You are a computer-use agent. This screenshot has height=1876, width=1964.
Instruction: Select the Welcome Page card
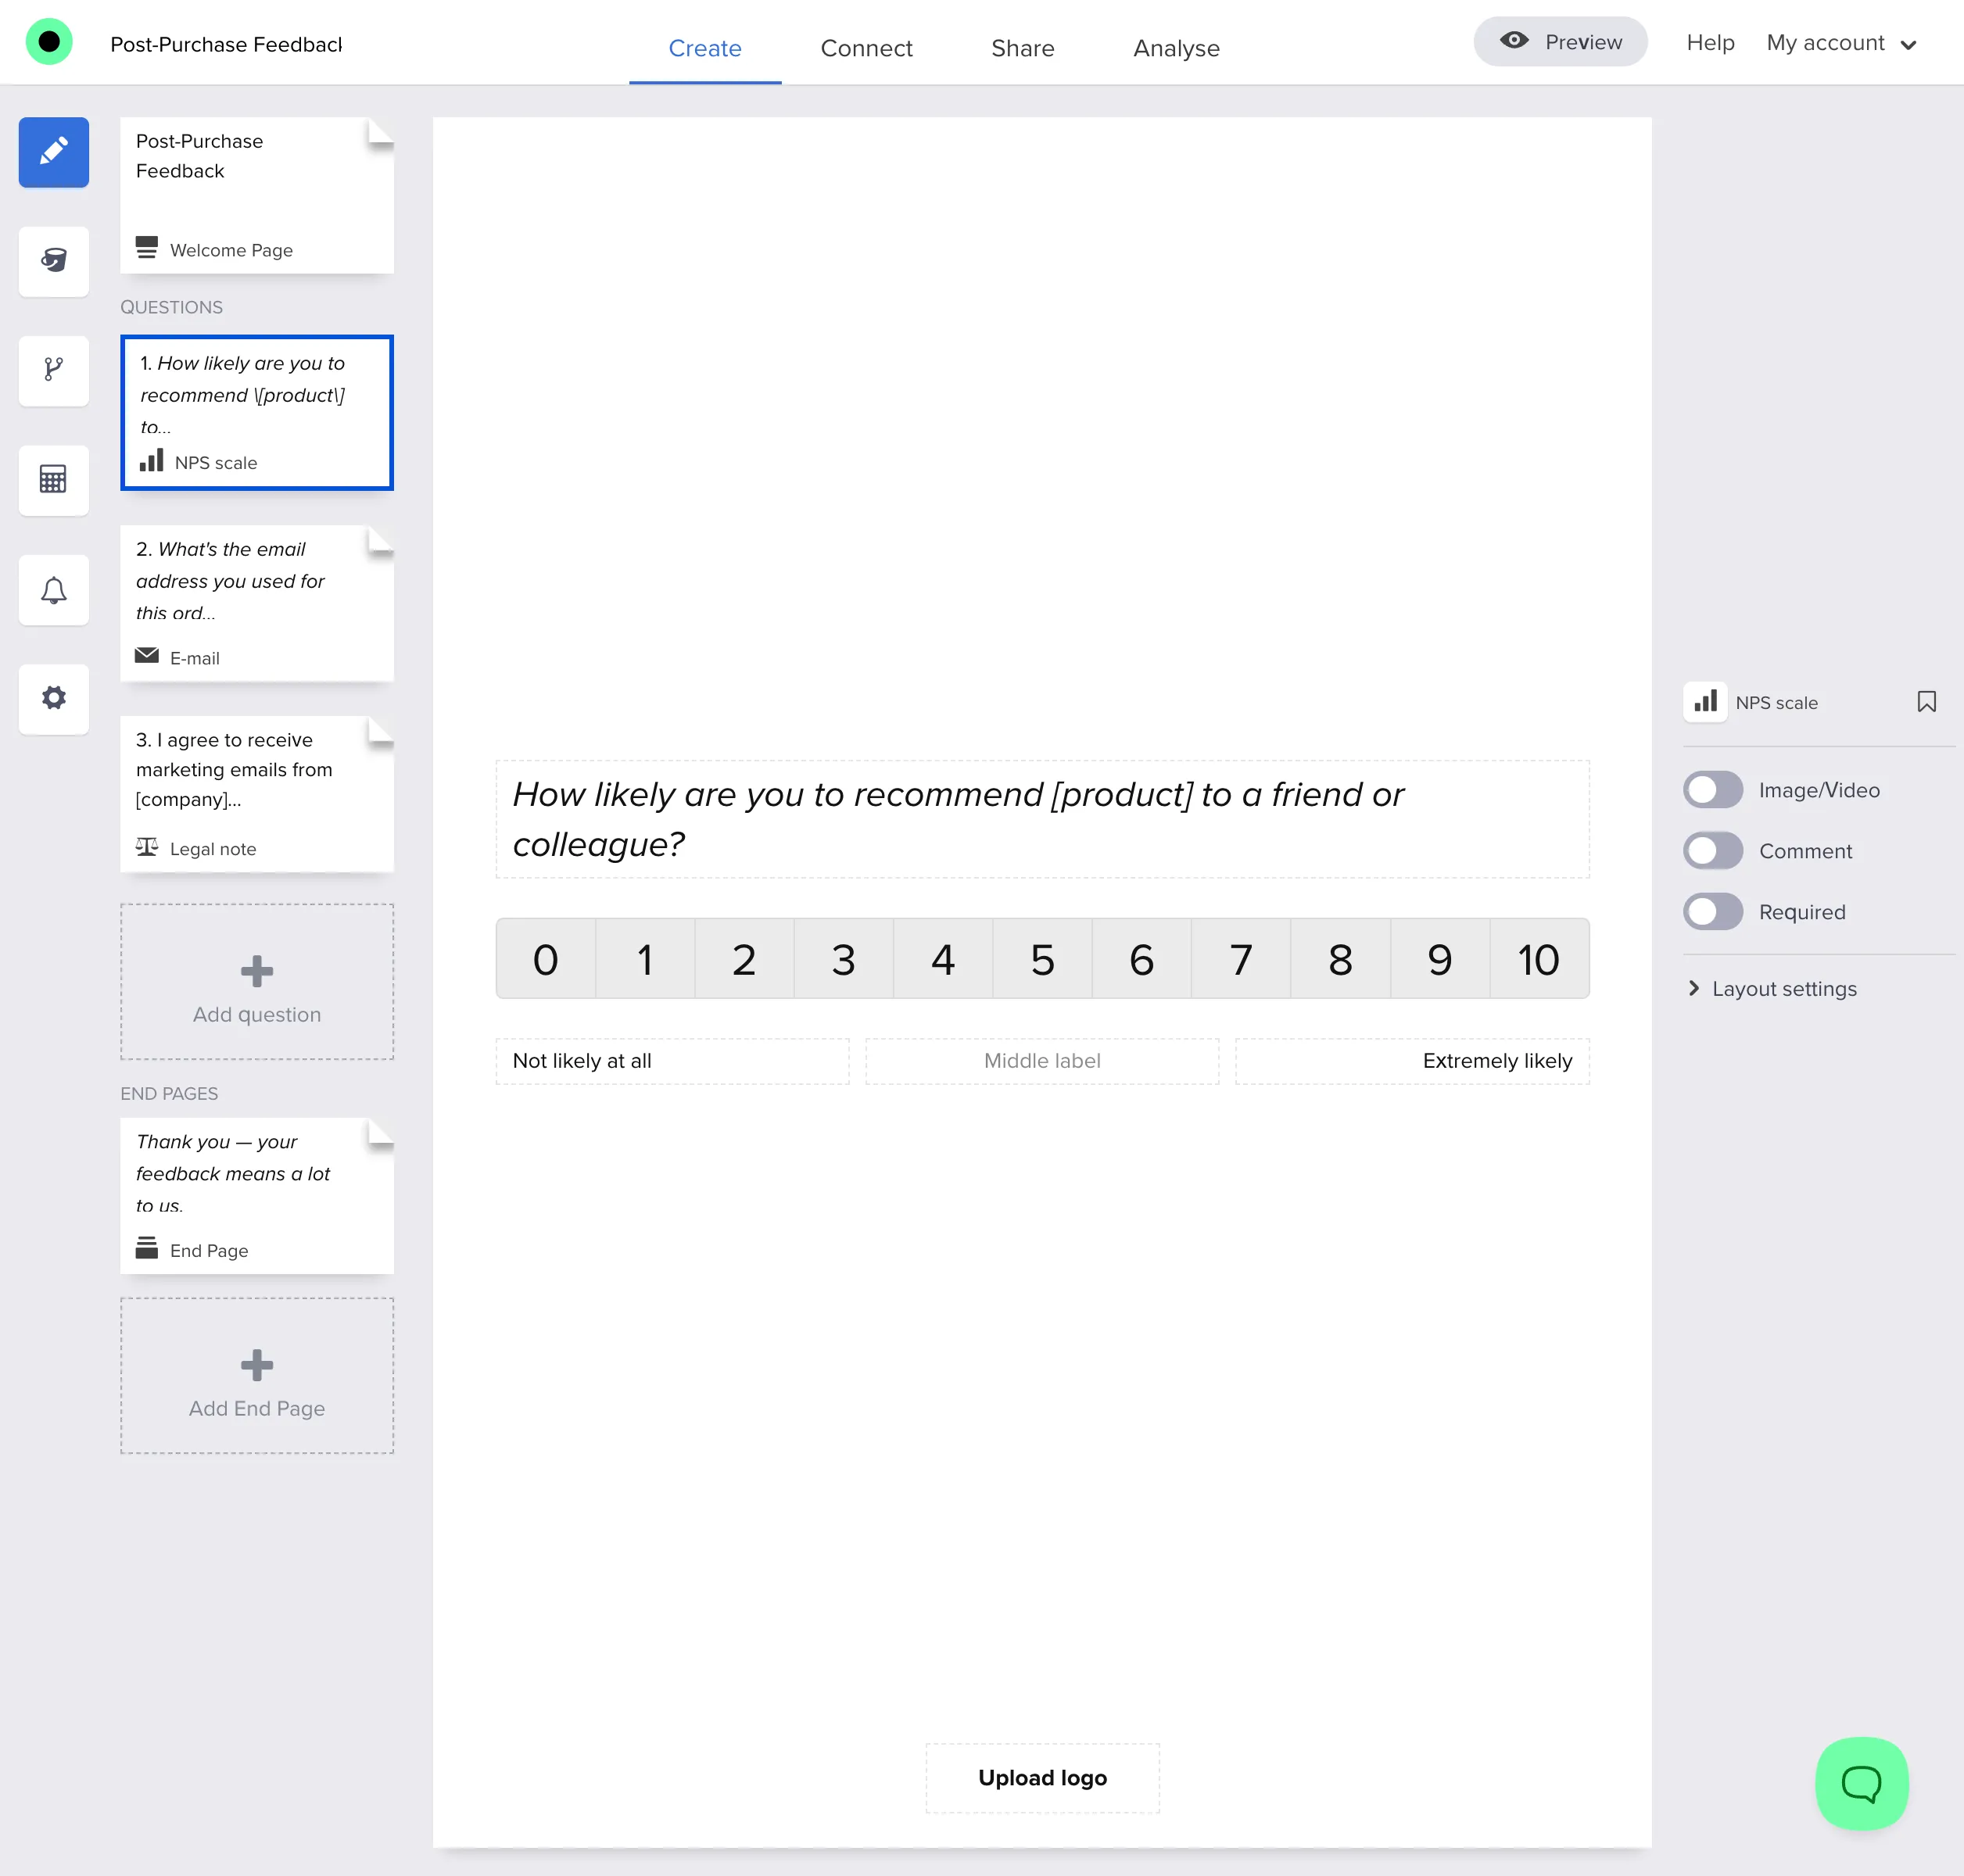[257, 195]
